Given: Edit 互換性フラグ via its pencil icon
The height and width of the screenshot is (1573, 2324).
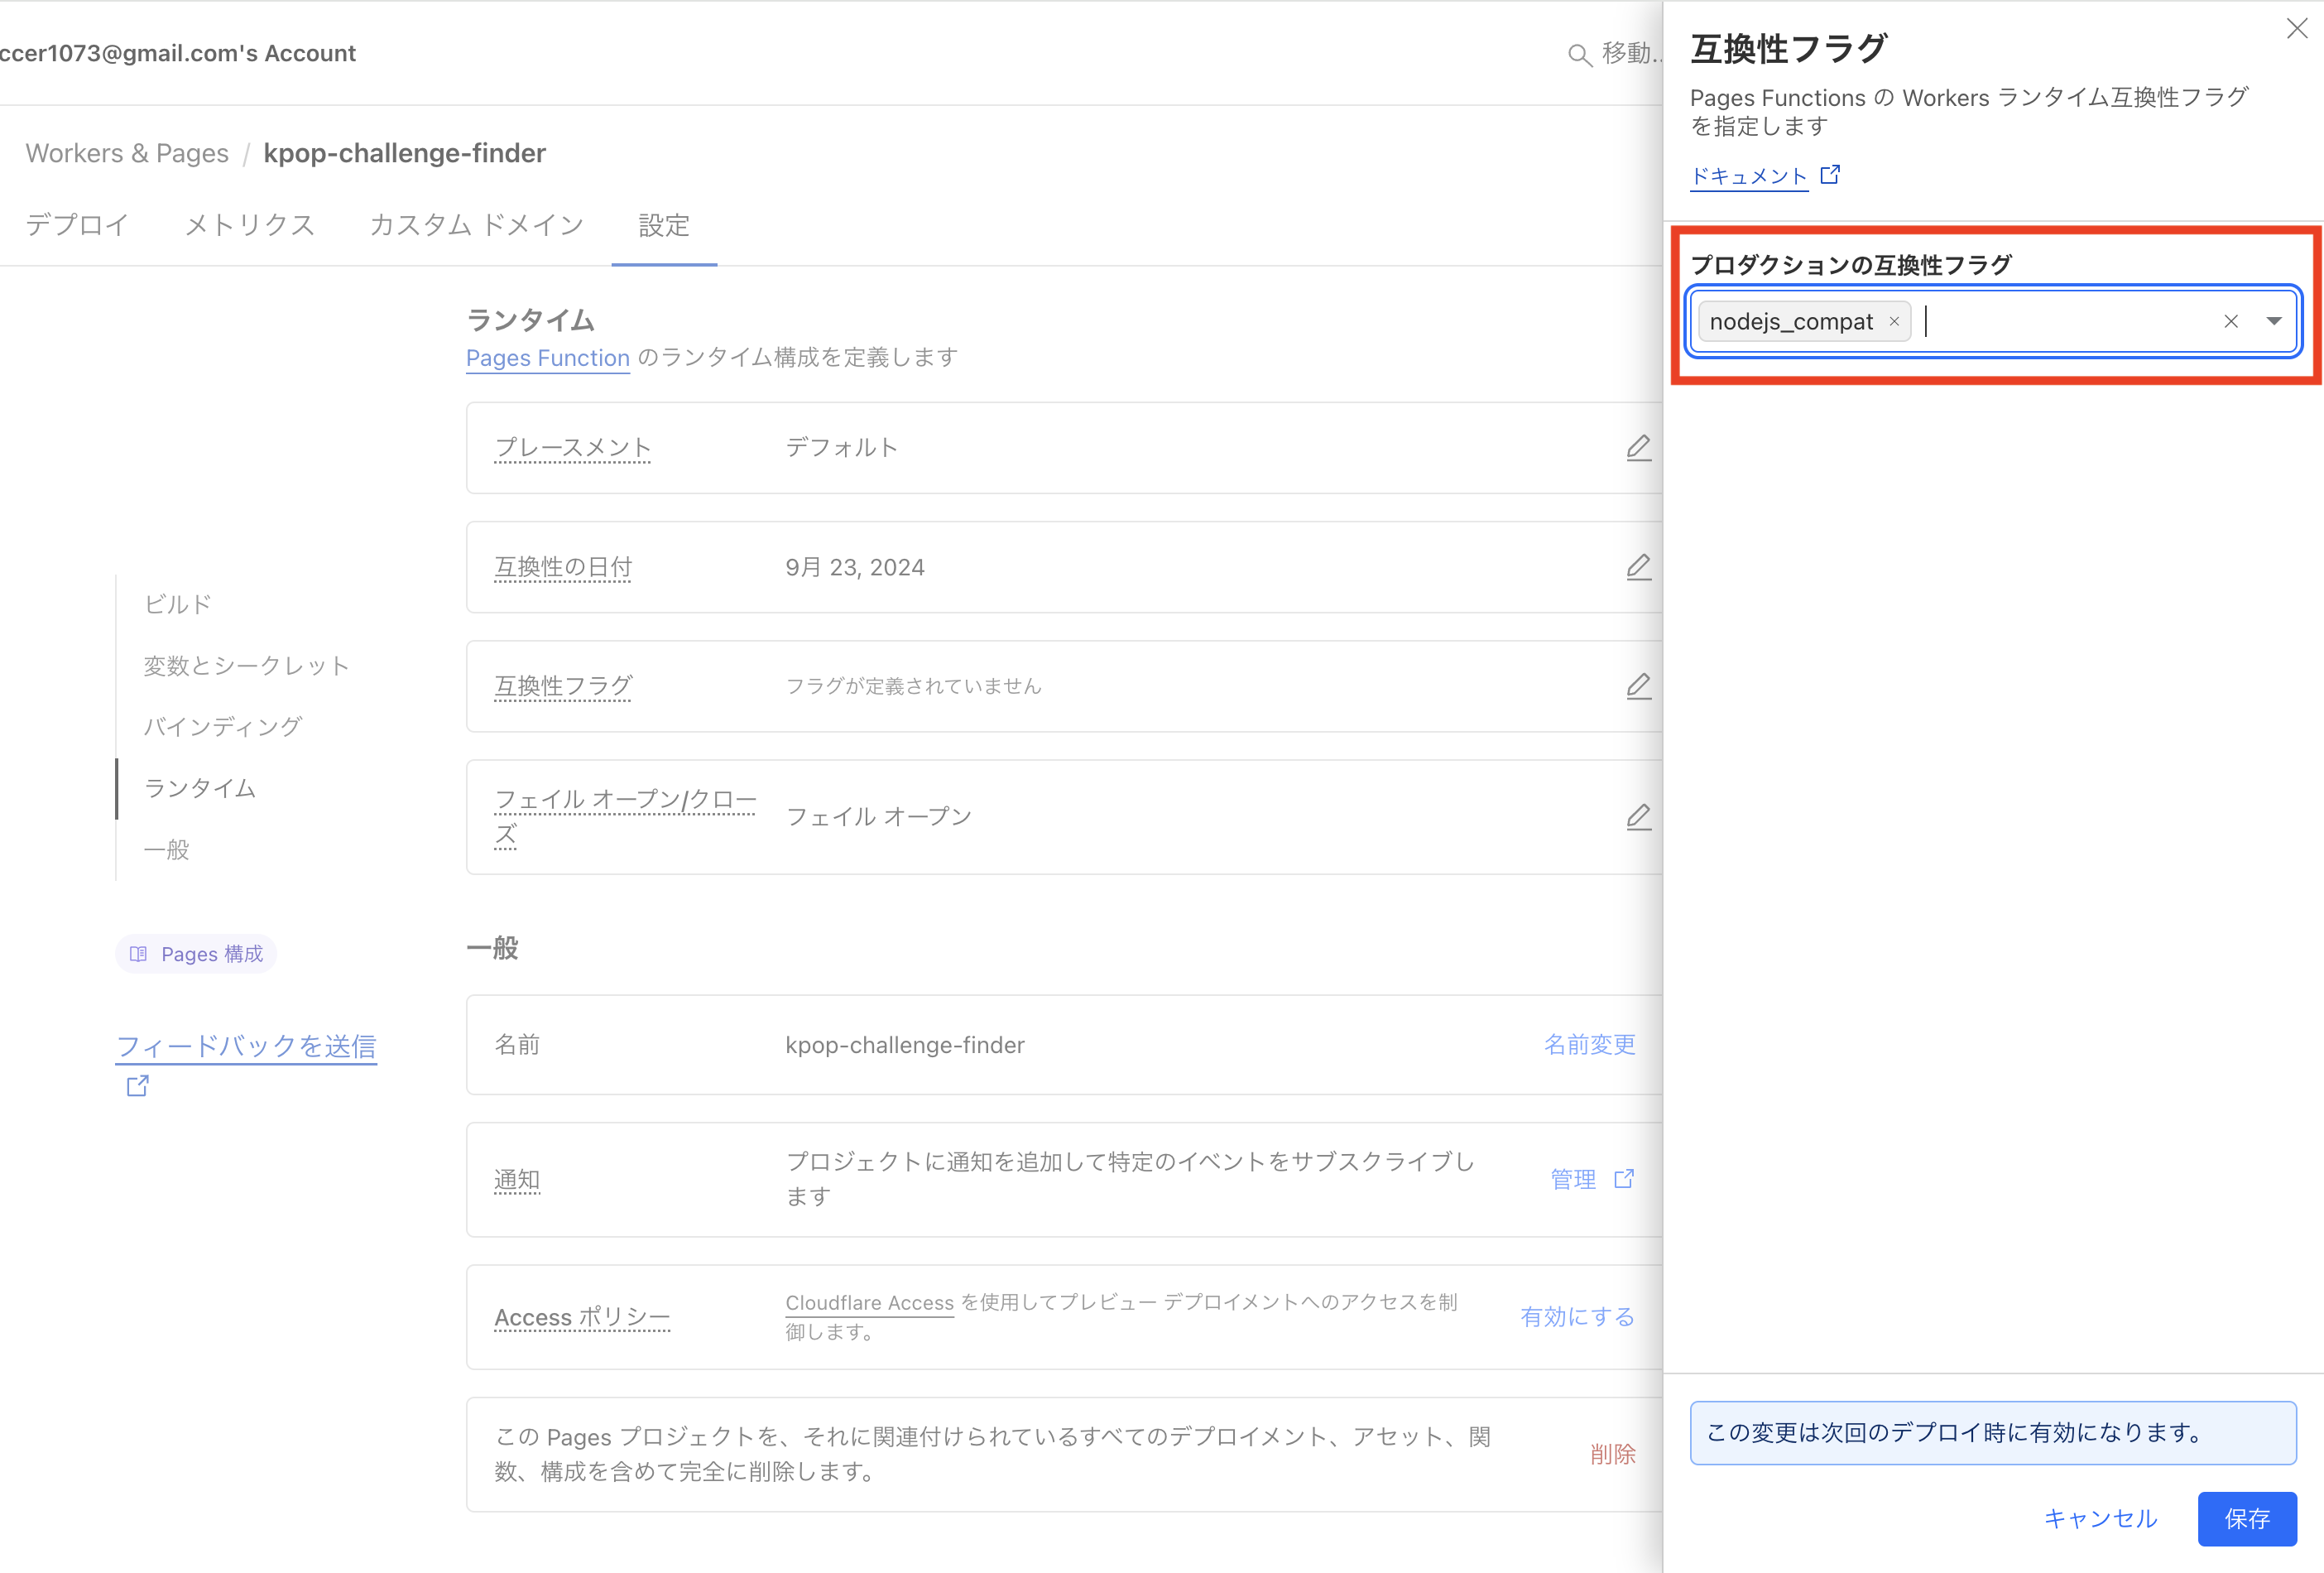Looking at the screenshot, I should 1639,686.
